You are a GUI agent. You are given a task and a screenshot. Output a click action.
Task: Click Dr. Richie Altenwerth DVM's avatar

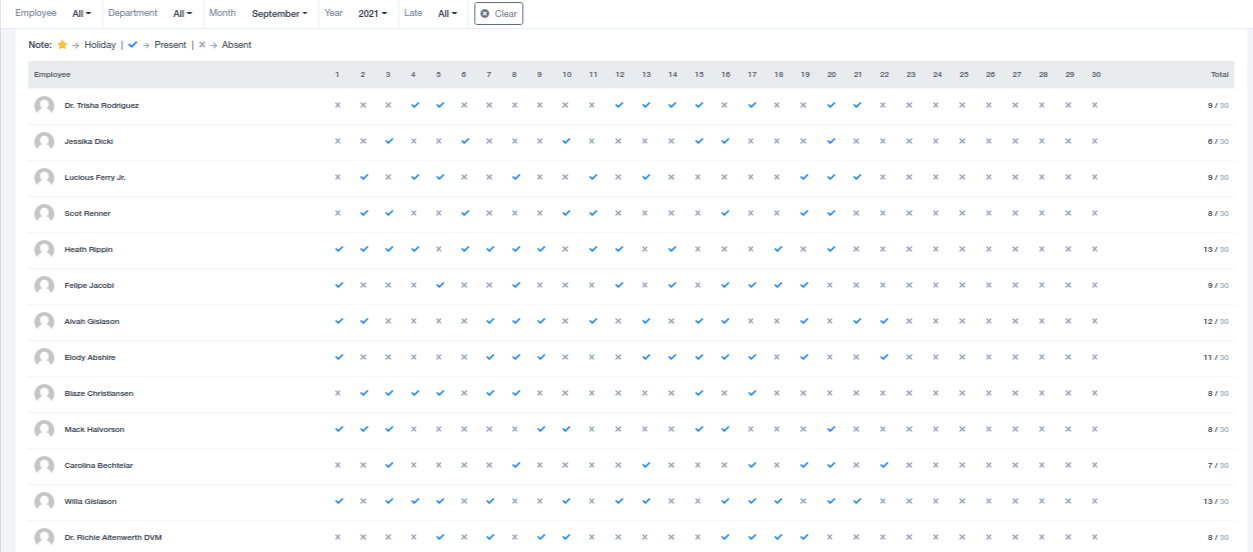pyautogui.click(x=44, y=538)
